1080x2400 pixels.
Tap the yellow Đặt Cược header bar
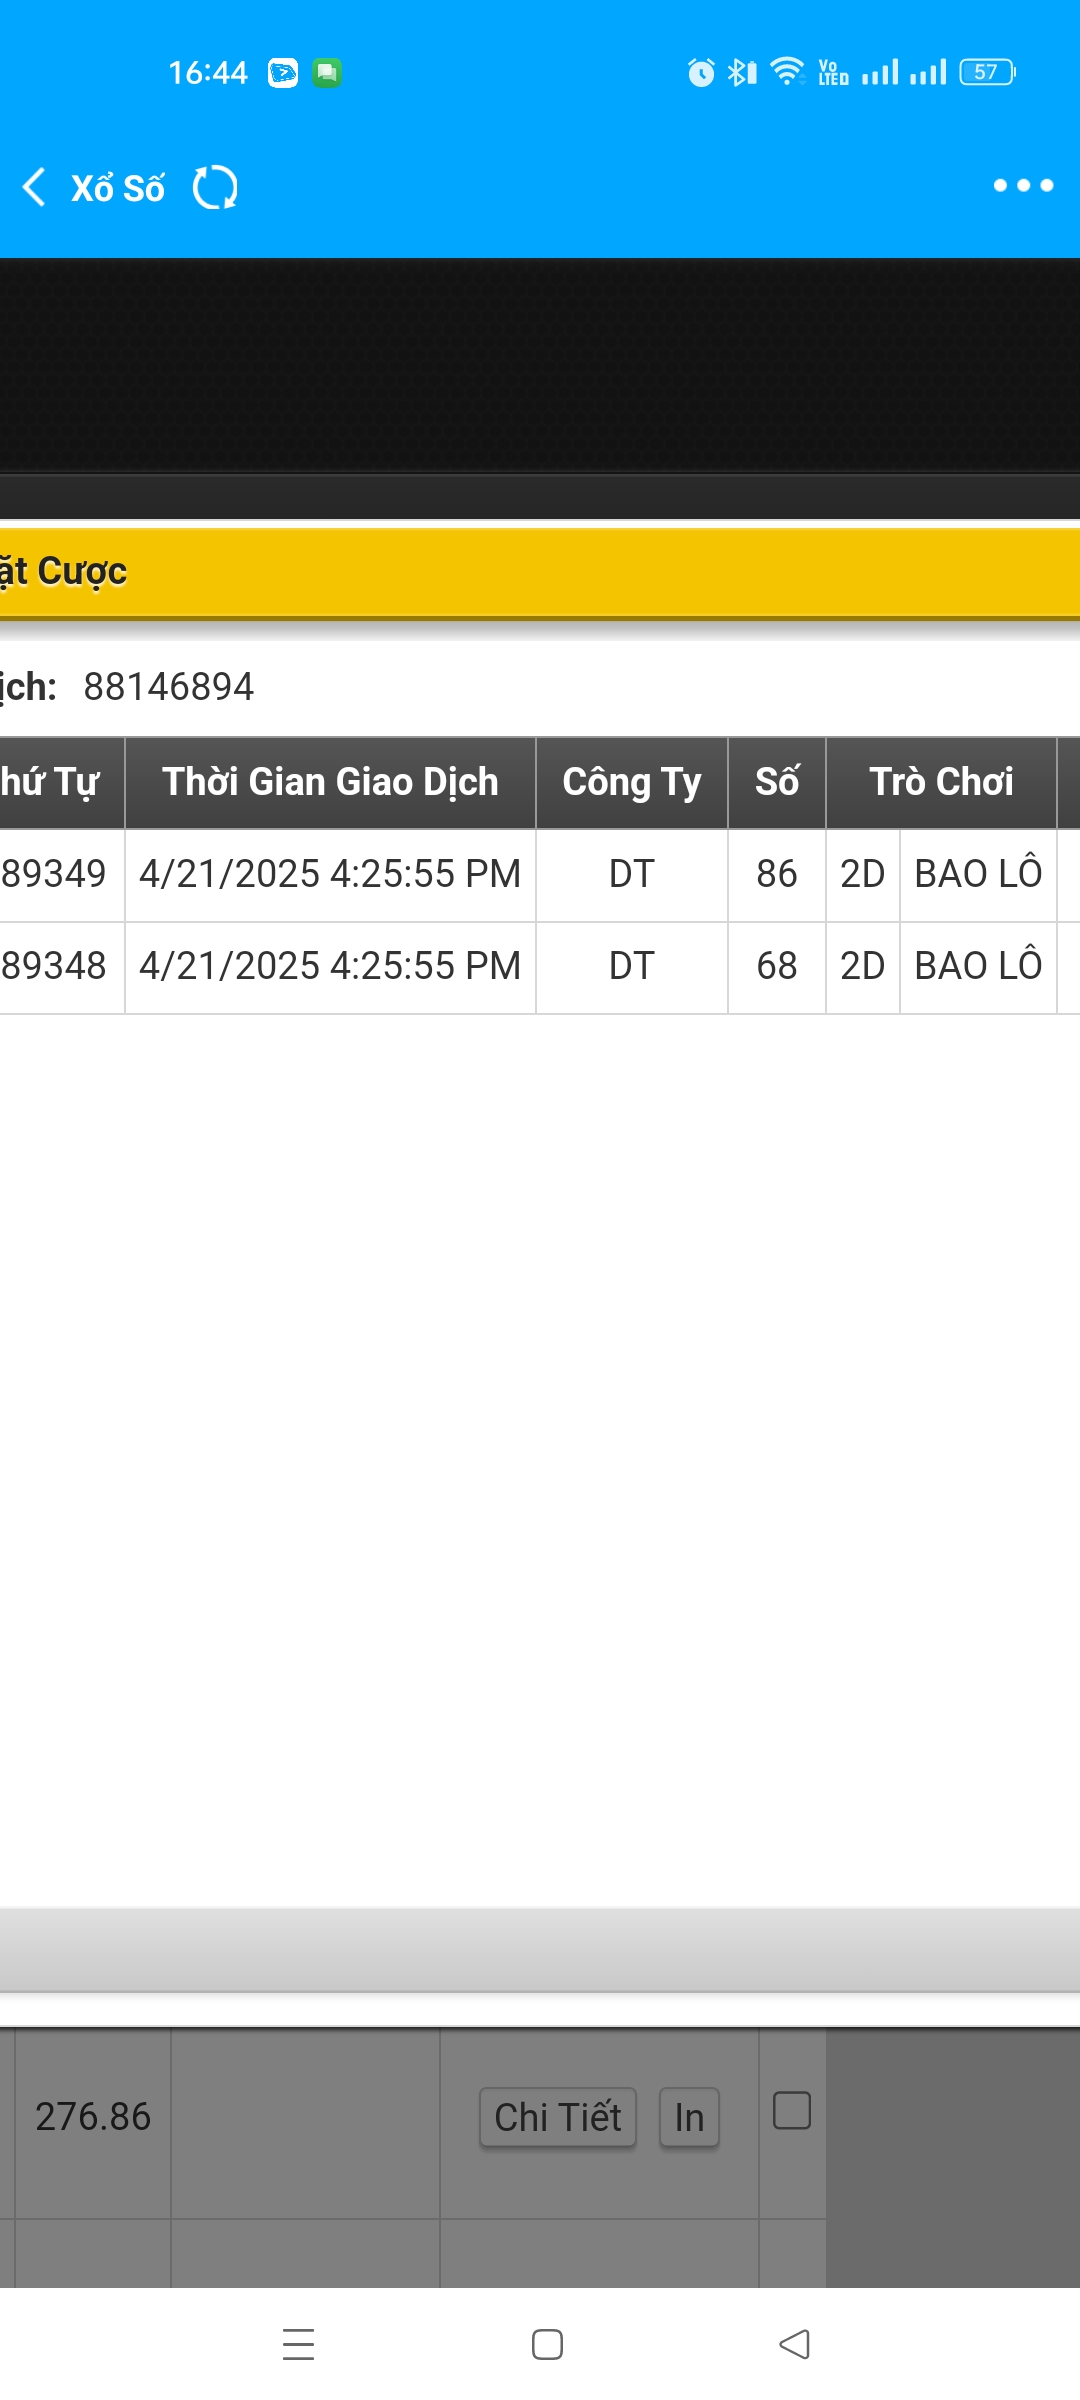coord(540,572)
